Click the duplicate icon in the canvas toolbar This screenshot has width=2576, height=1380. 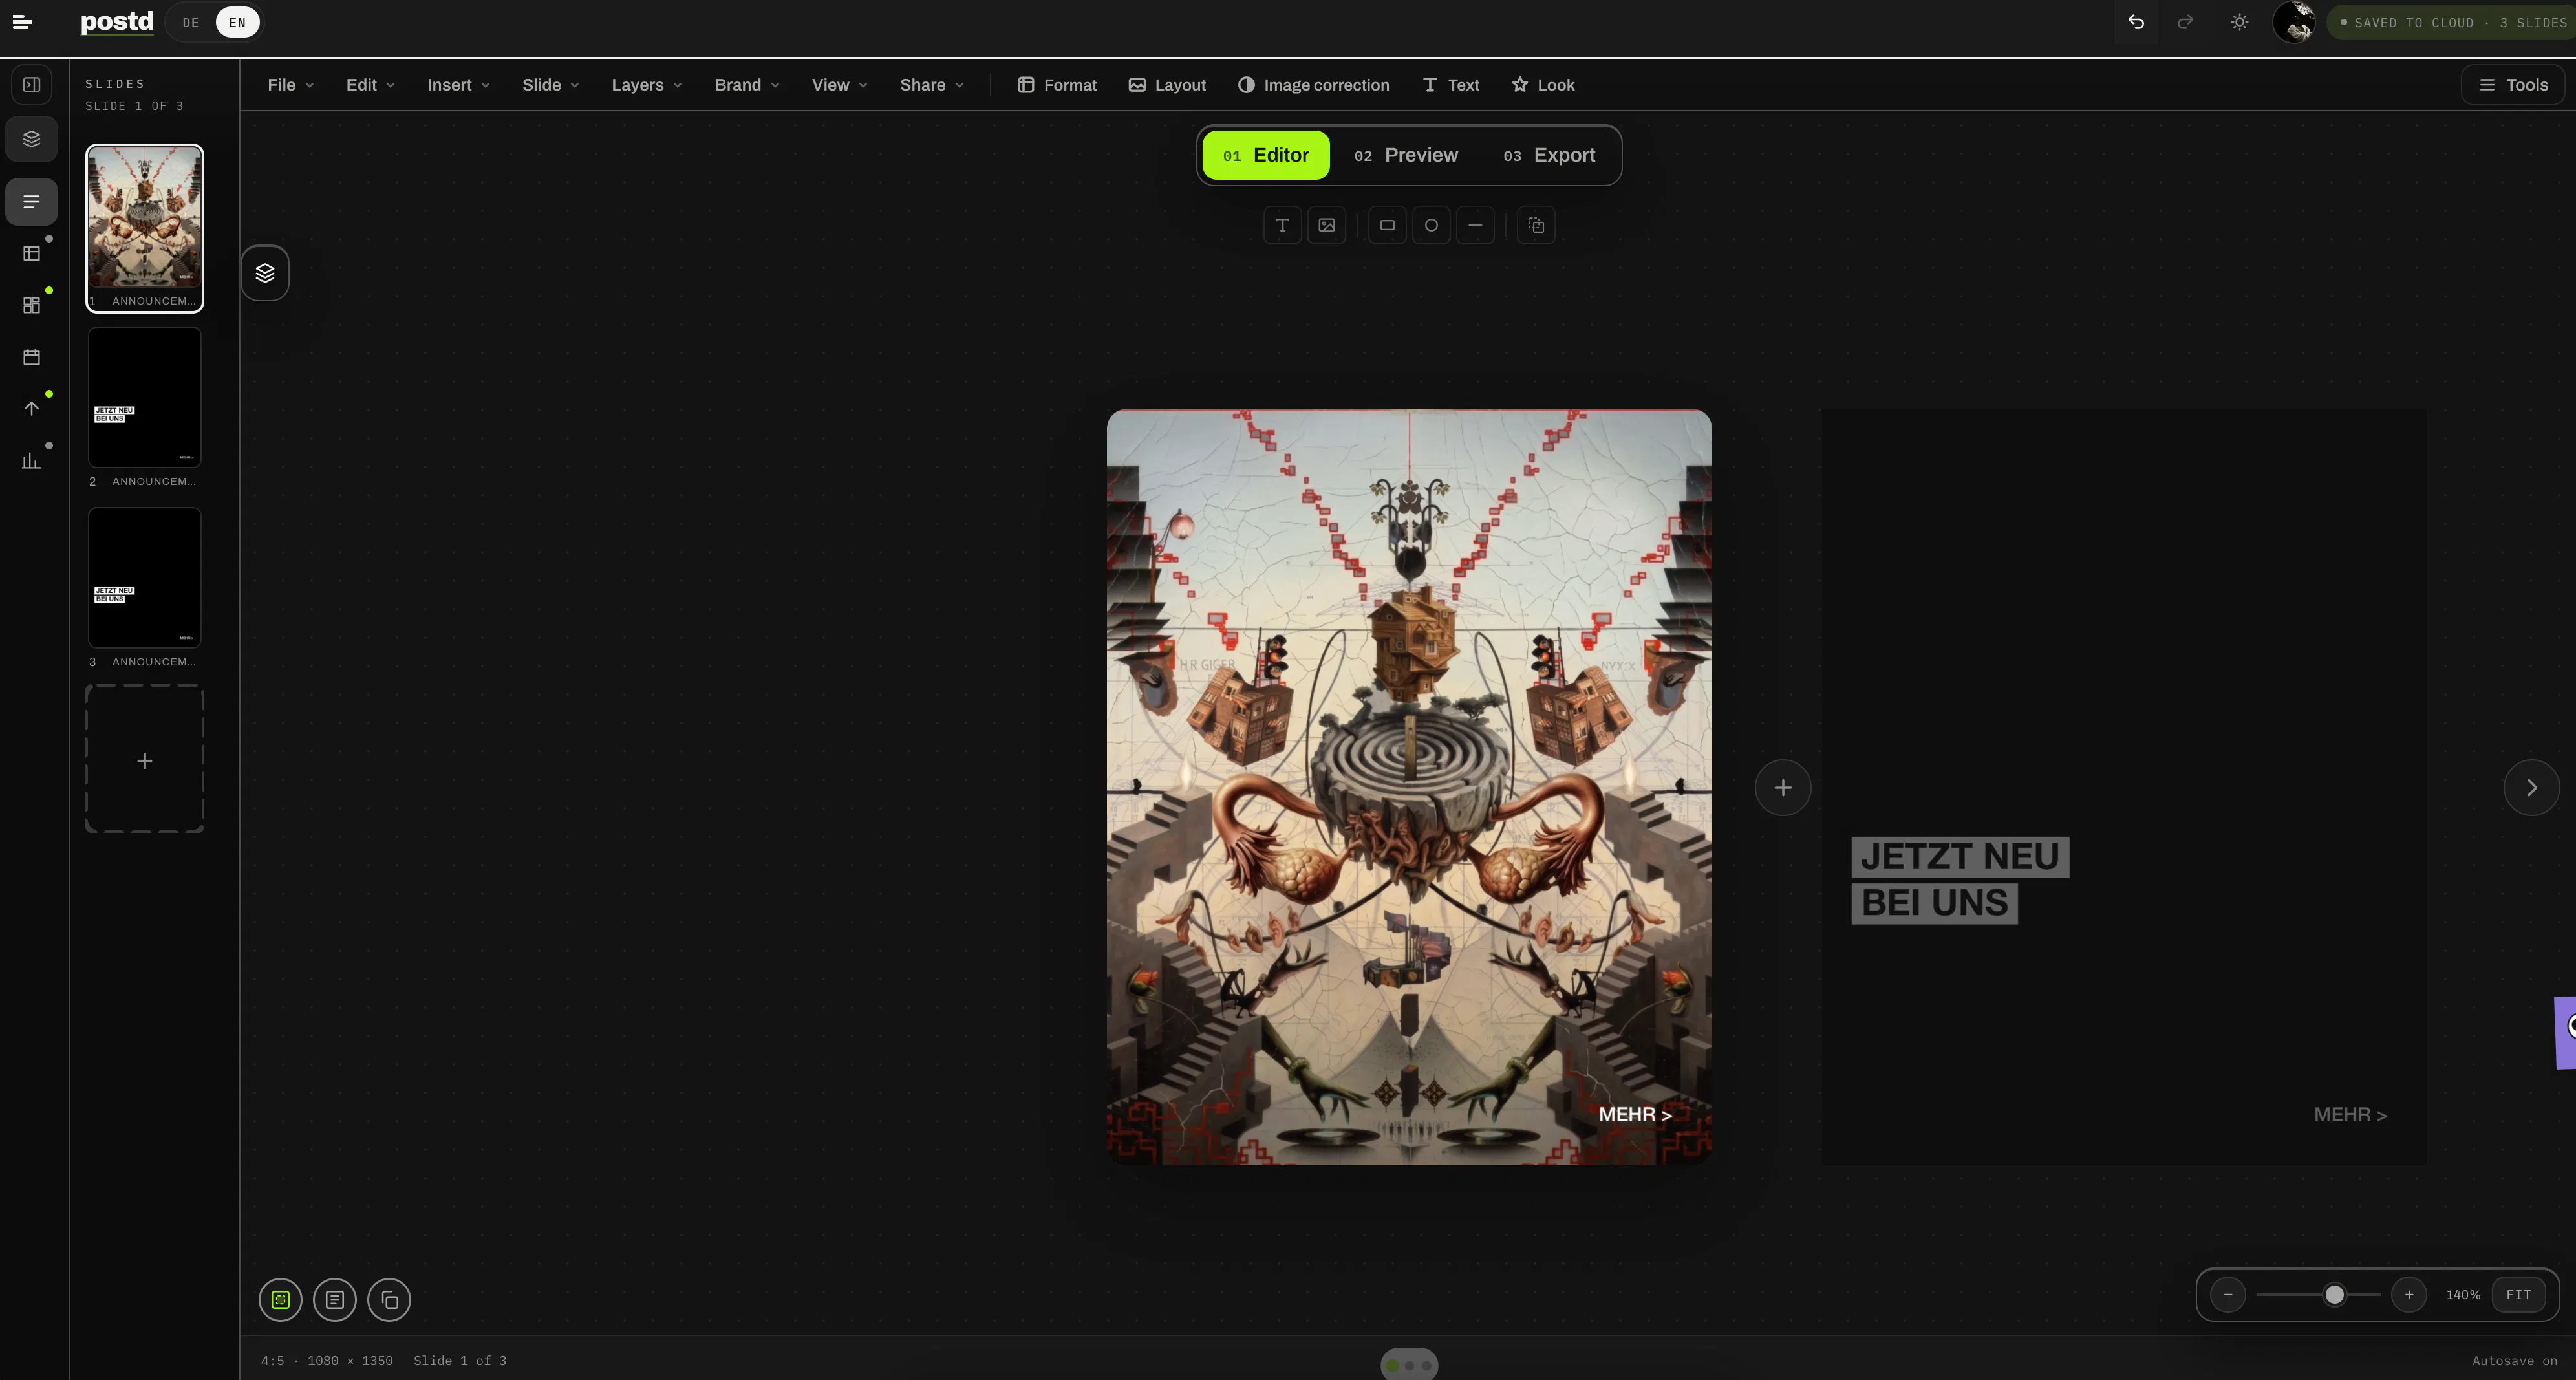[x=1536, y=225]
